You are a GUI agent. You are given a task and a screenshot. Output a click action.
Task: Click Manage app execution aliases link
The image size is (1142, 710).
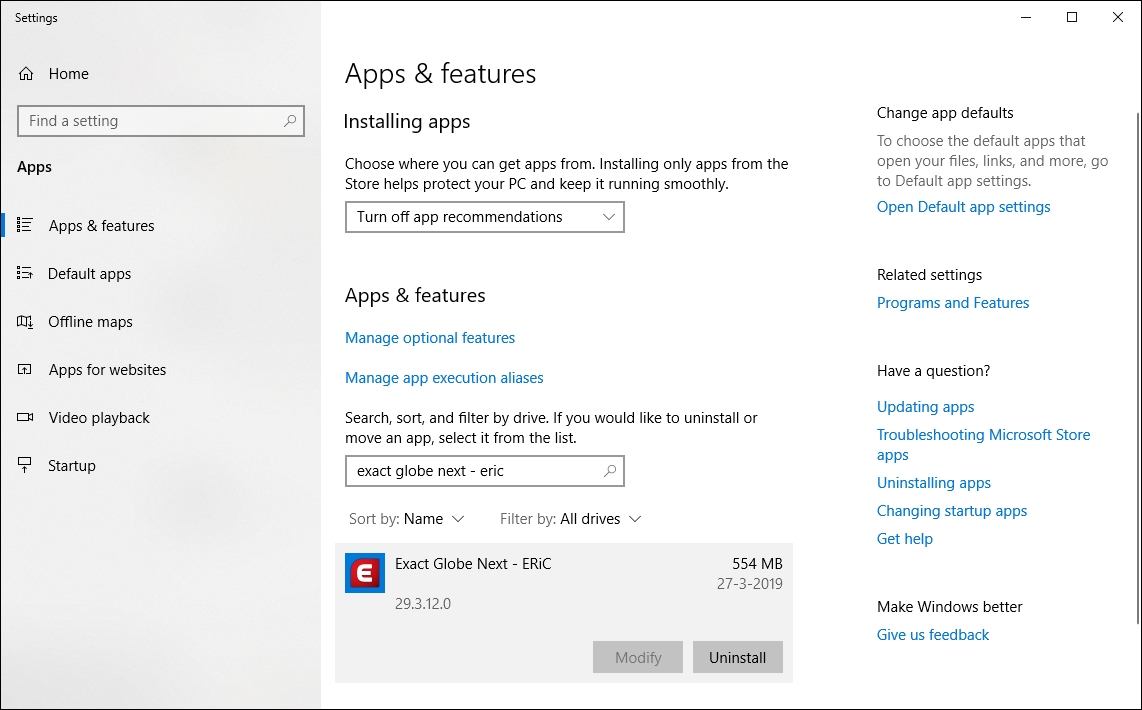[444, 378]
